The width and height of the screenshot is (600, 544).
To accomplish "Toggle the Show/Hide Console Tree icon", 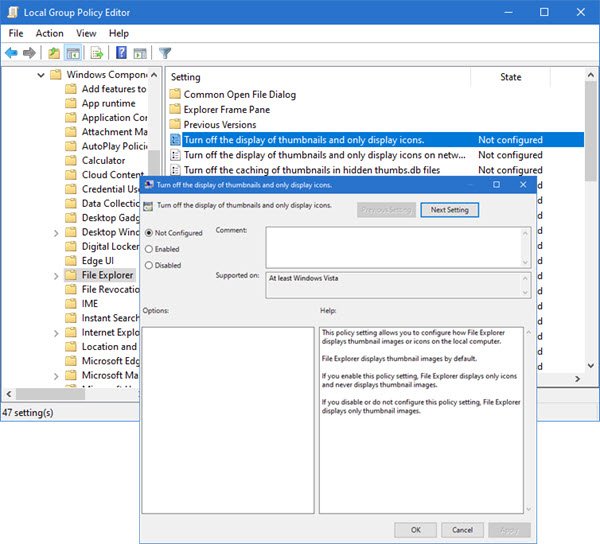I will point(73,53).
